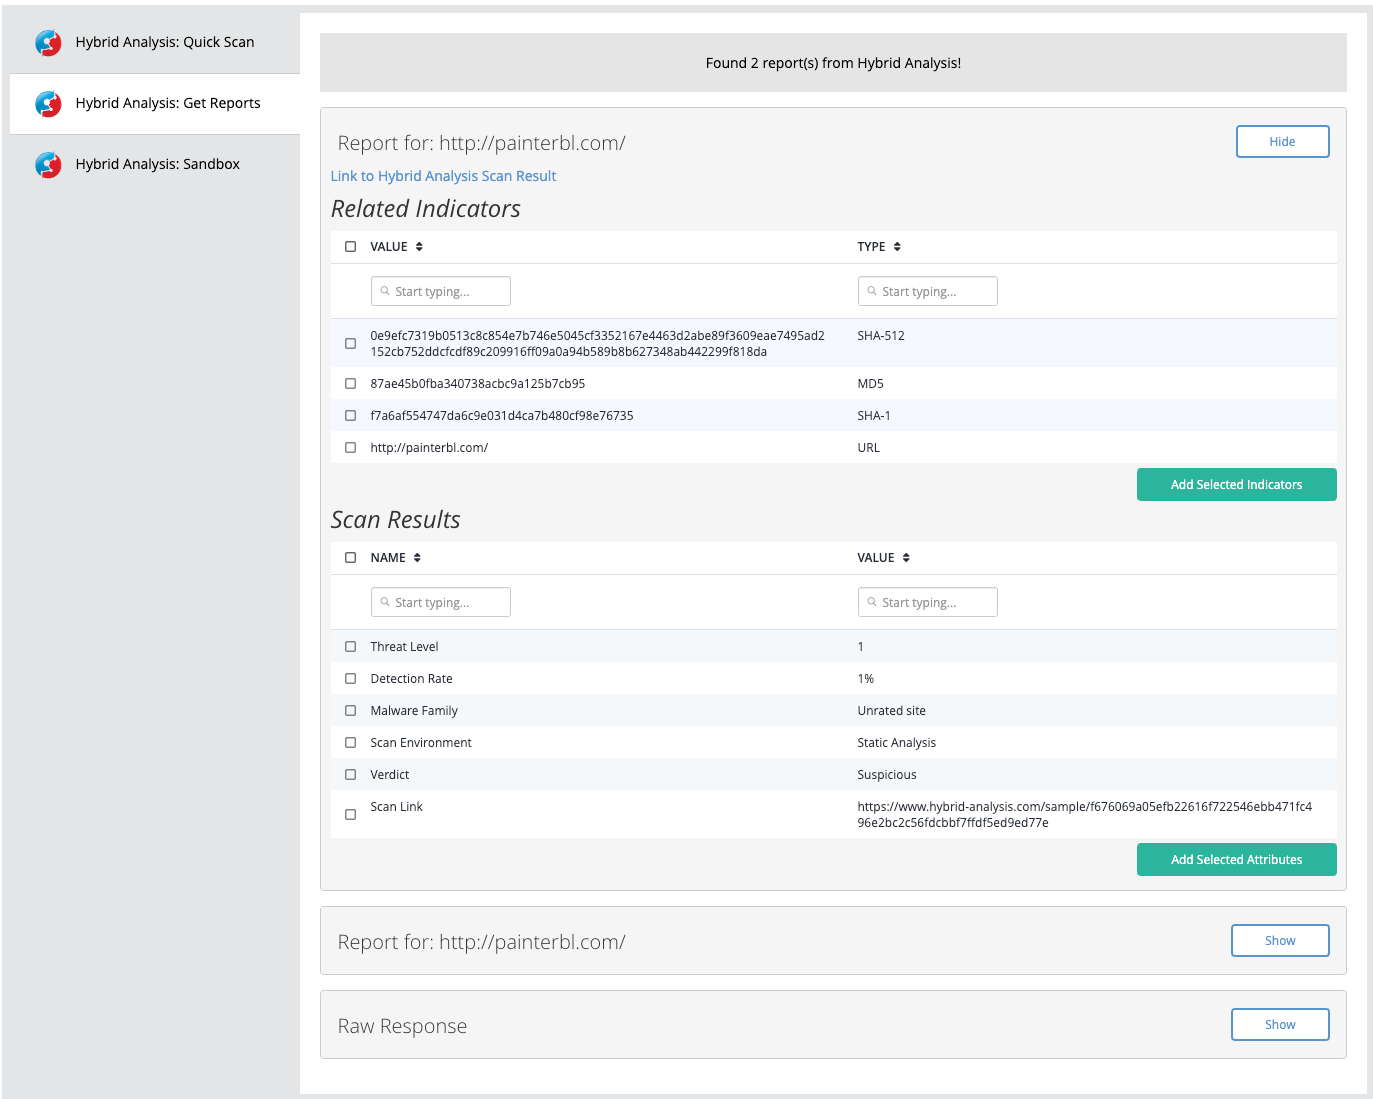Image resolution: width=1373 pixels, height=1099 pixels.
Task: Click the SHA-512 hash value text
Action: (598, 344)
